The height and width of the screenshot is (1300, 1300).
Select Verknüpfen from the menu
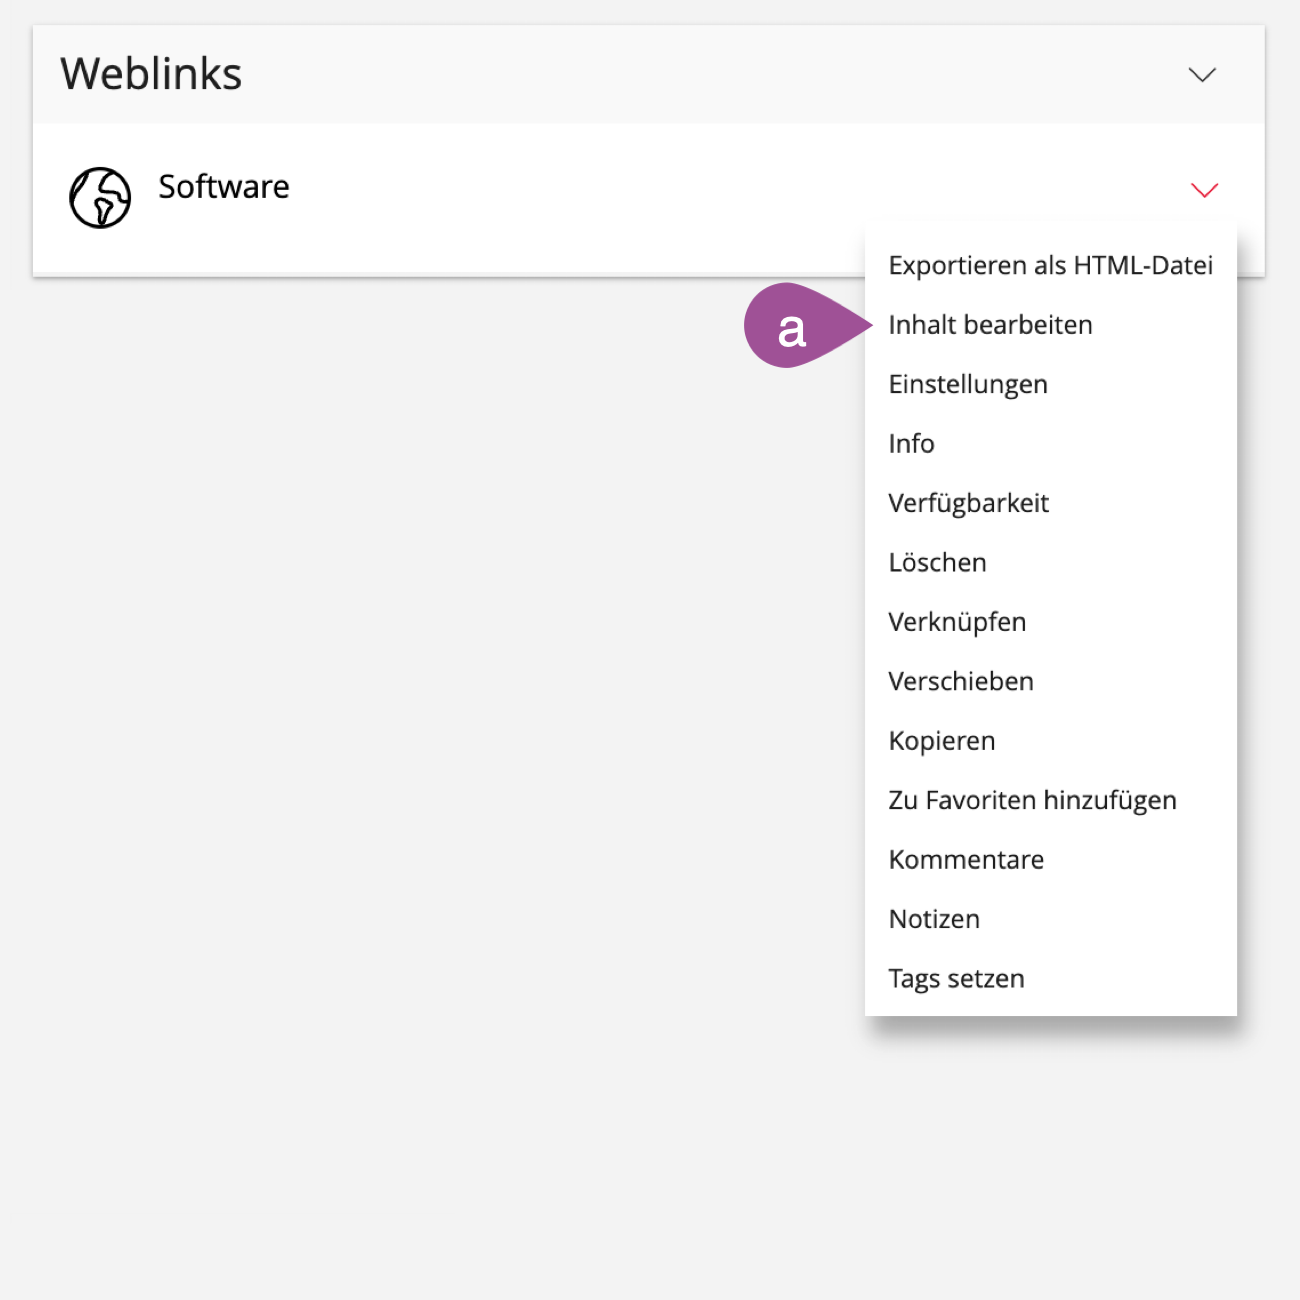click(x=957, y=622)
